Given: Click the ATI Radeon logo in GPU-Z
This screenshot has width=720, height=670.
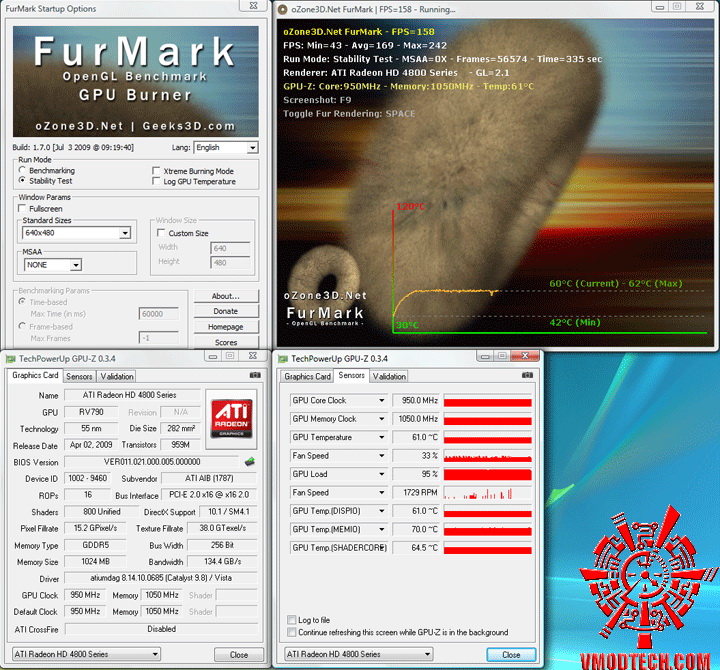Looking at the screenshot, I should tap(231, 419).
